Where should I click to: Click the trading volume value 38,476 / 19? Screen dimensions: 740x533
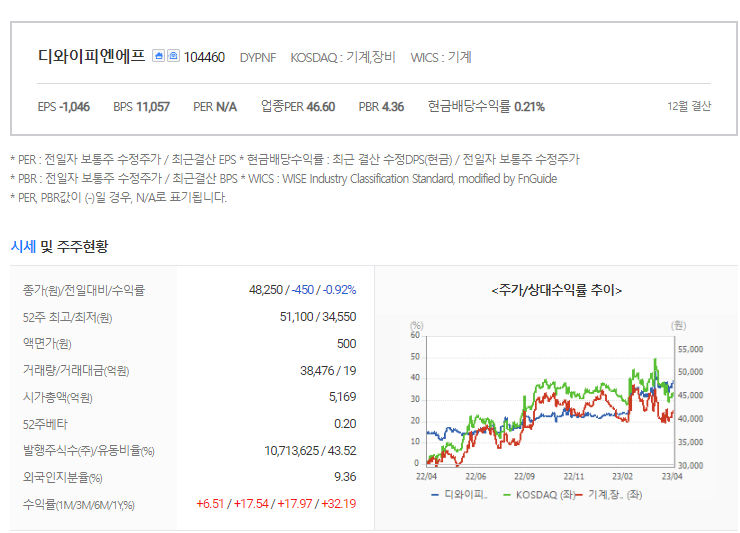(x=328, y=371)
